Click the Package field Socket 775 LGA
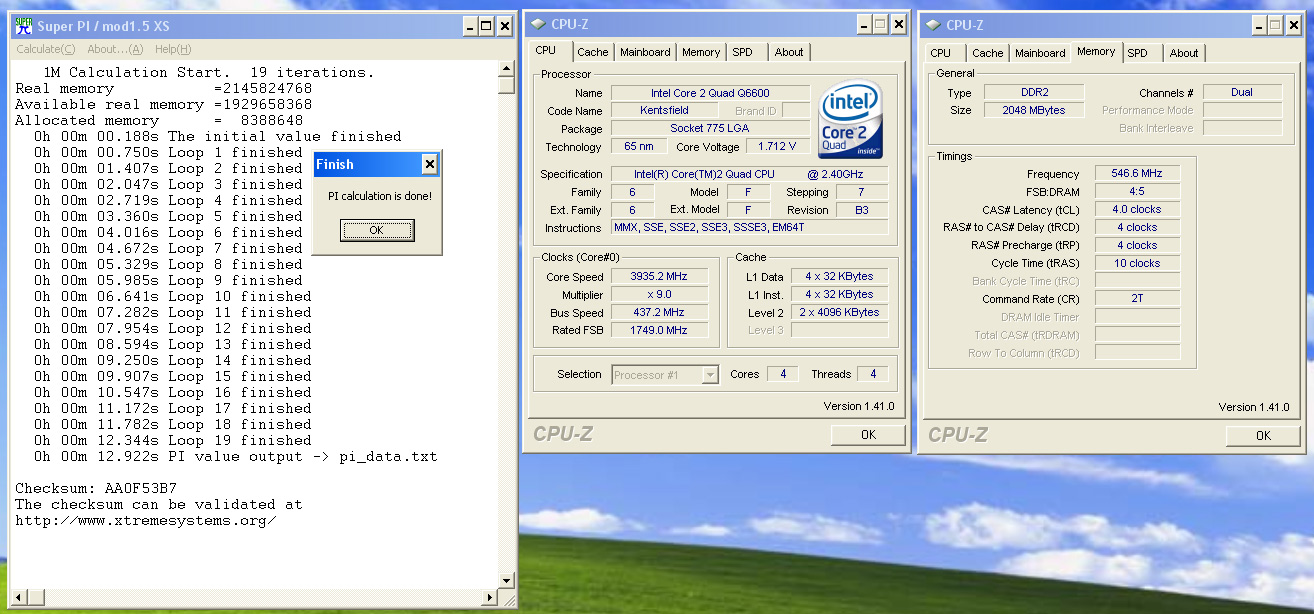 (x=710, y=129)
